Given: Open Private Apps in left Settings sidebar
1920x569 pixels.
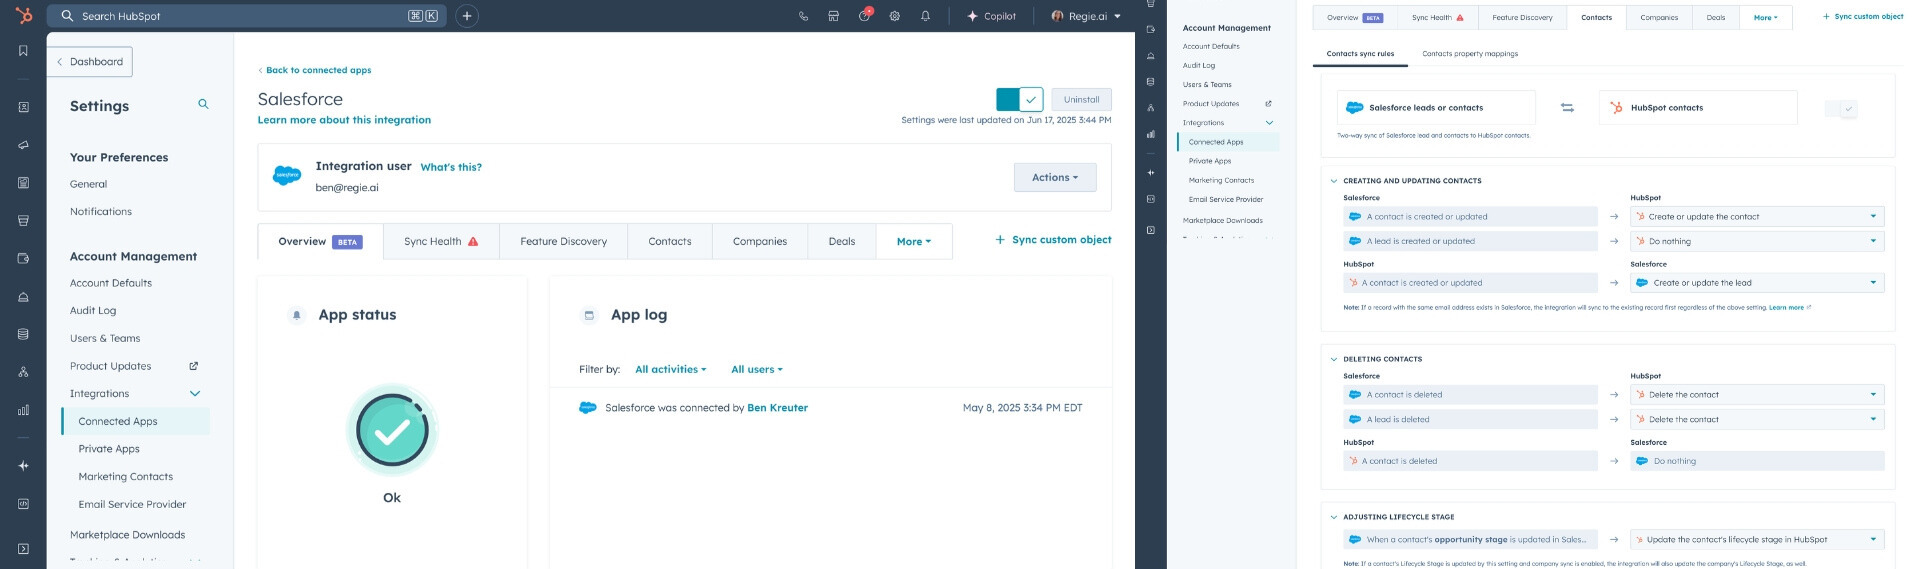Looking at the screenshot, I should 109,449.
